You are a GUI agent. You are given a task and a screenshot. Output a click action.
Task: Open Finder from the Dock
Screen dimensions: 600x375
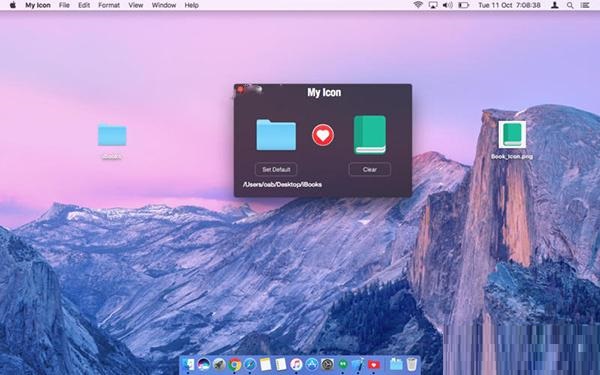(x=188, y=364)
